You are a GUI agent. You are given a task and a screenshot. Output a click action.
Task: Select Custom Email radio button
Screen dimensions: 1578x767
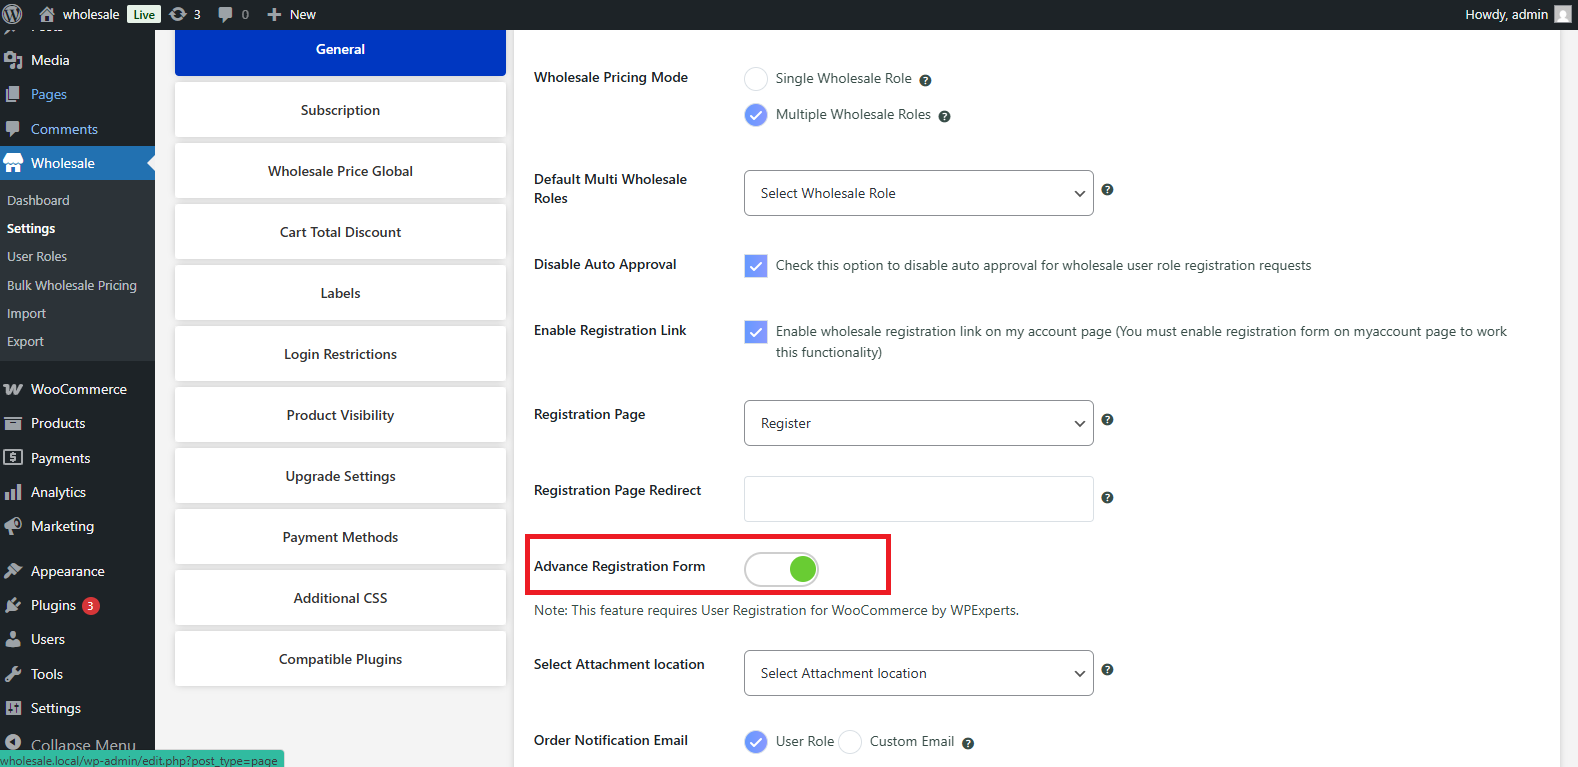tap(850, 742)
